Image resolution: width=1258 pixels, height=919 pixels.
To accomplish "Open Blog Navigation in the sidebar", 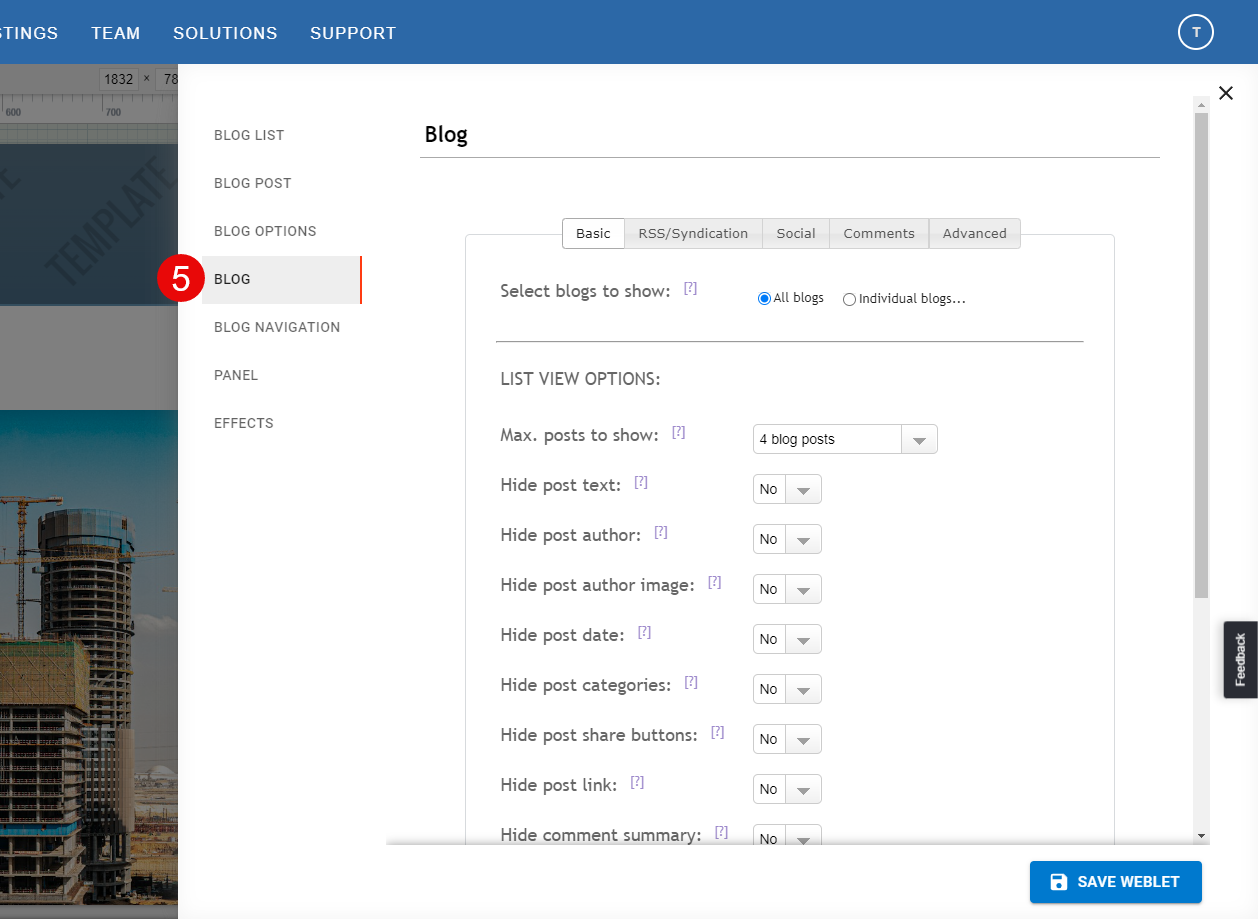I will coord(277,327).
